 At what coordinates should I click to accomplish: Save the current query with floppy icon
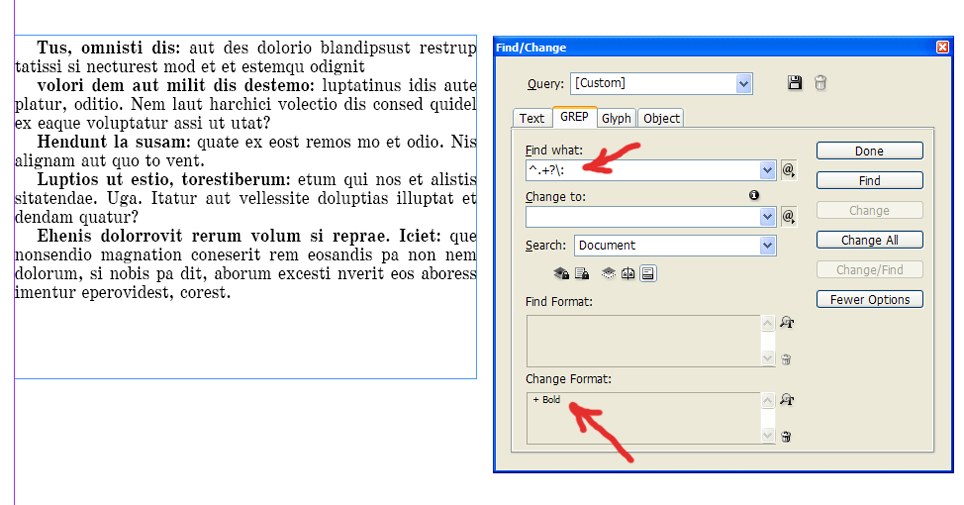pyautogui.click(x=794, y=83)
